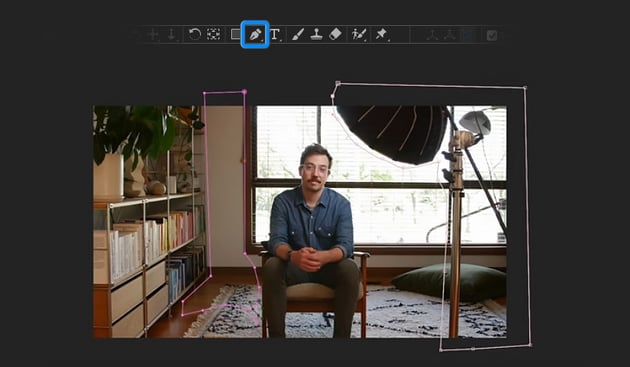Select the Brush tool
This screenshot has width=630, height=367.
tap(297, 35)
